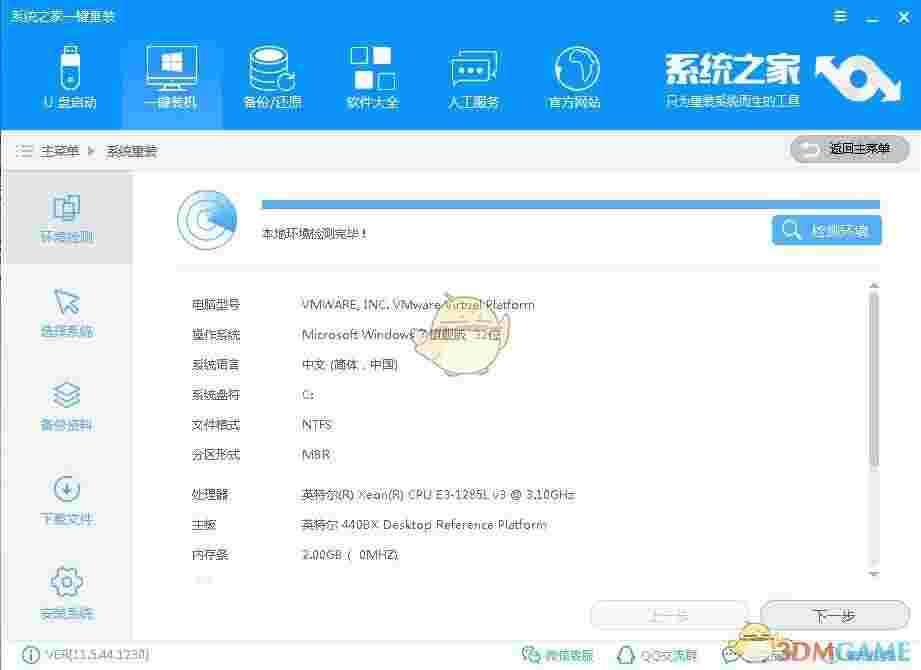
Task: Select the 环境检测 step in sidebar
Action: coord(67,218)
